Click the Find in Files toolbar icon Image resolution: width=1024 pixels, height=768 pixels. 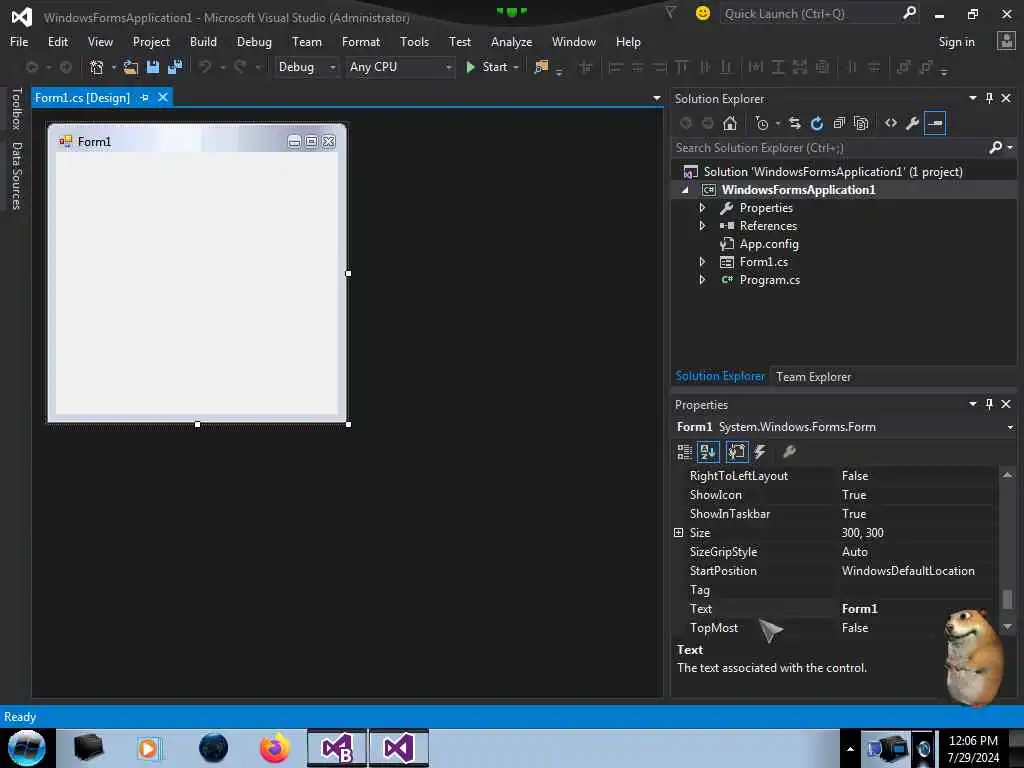point(541,67)
